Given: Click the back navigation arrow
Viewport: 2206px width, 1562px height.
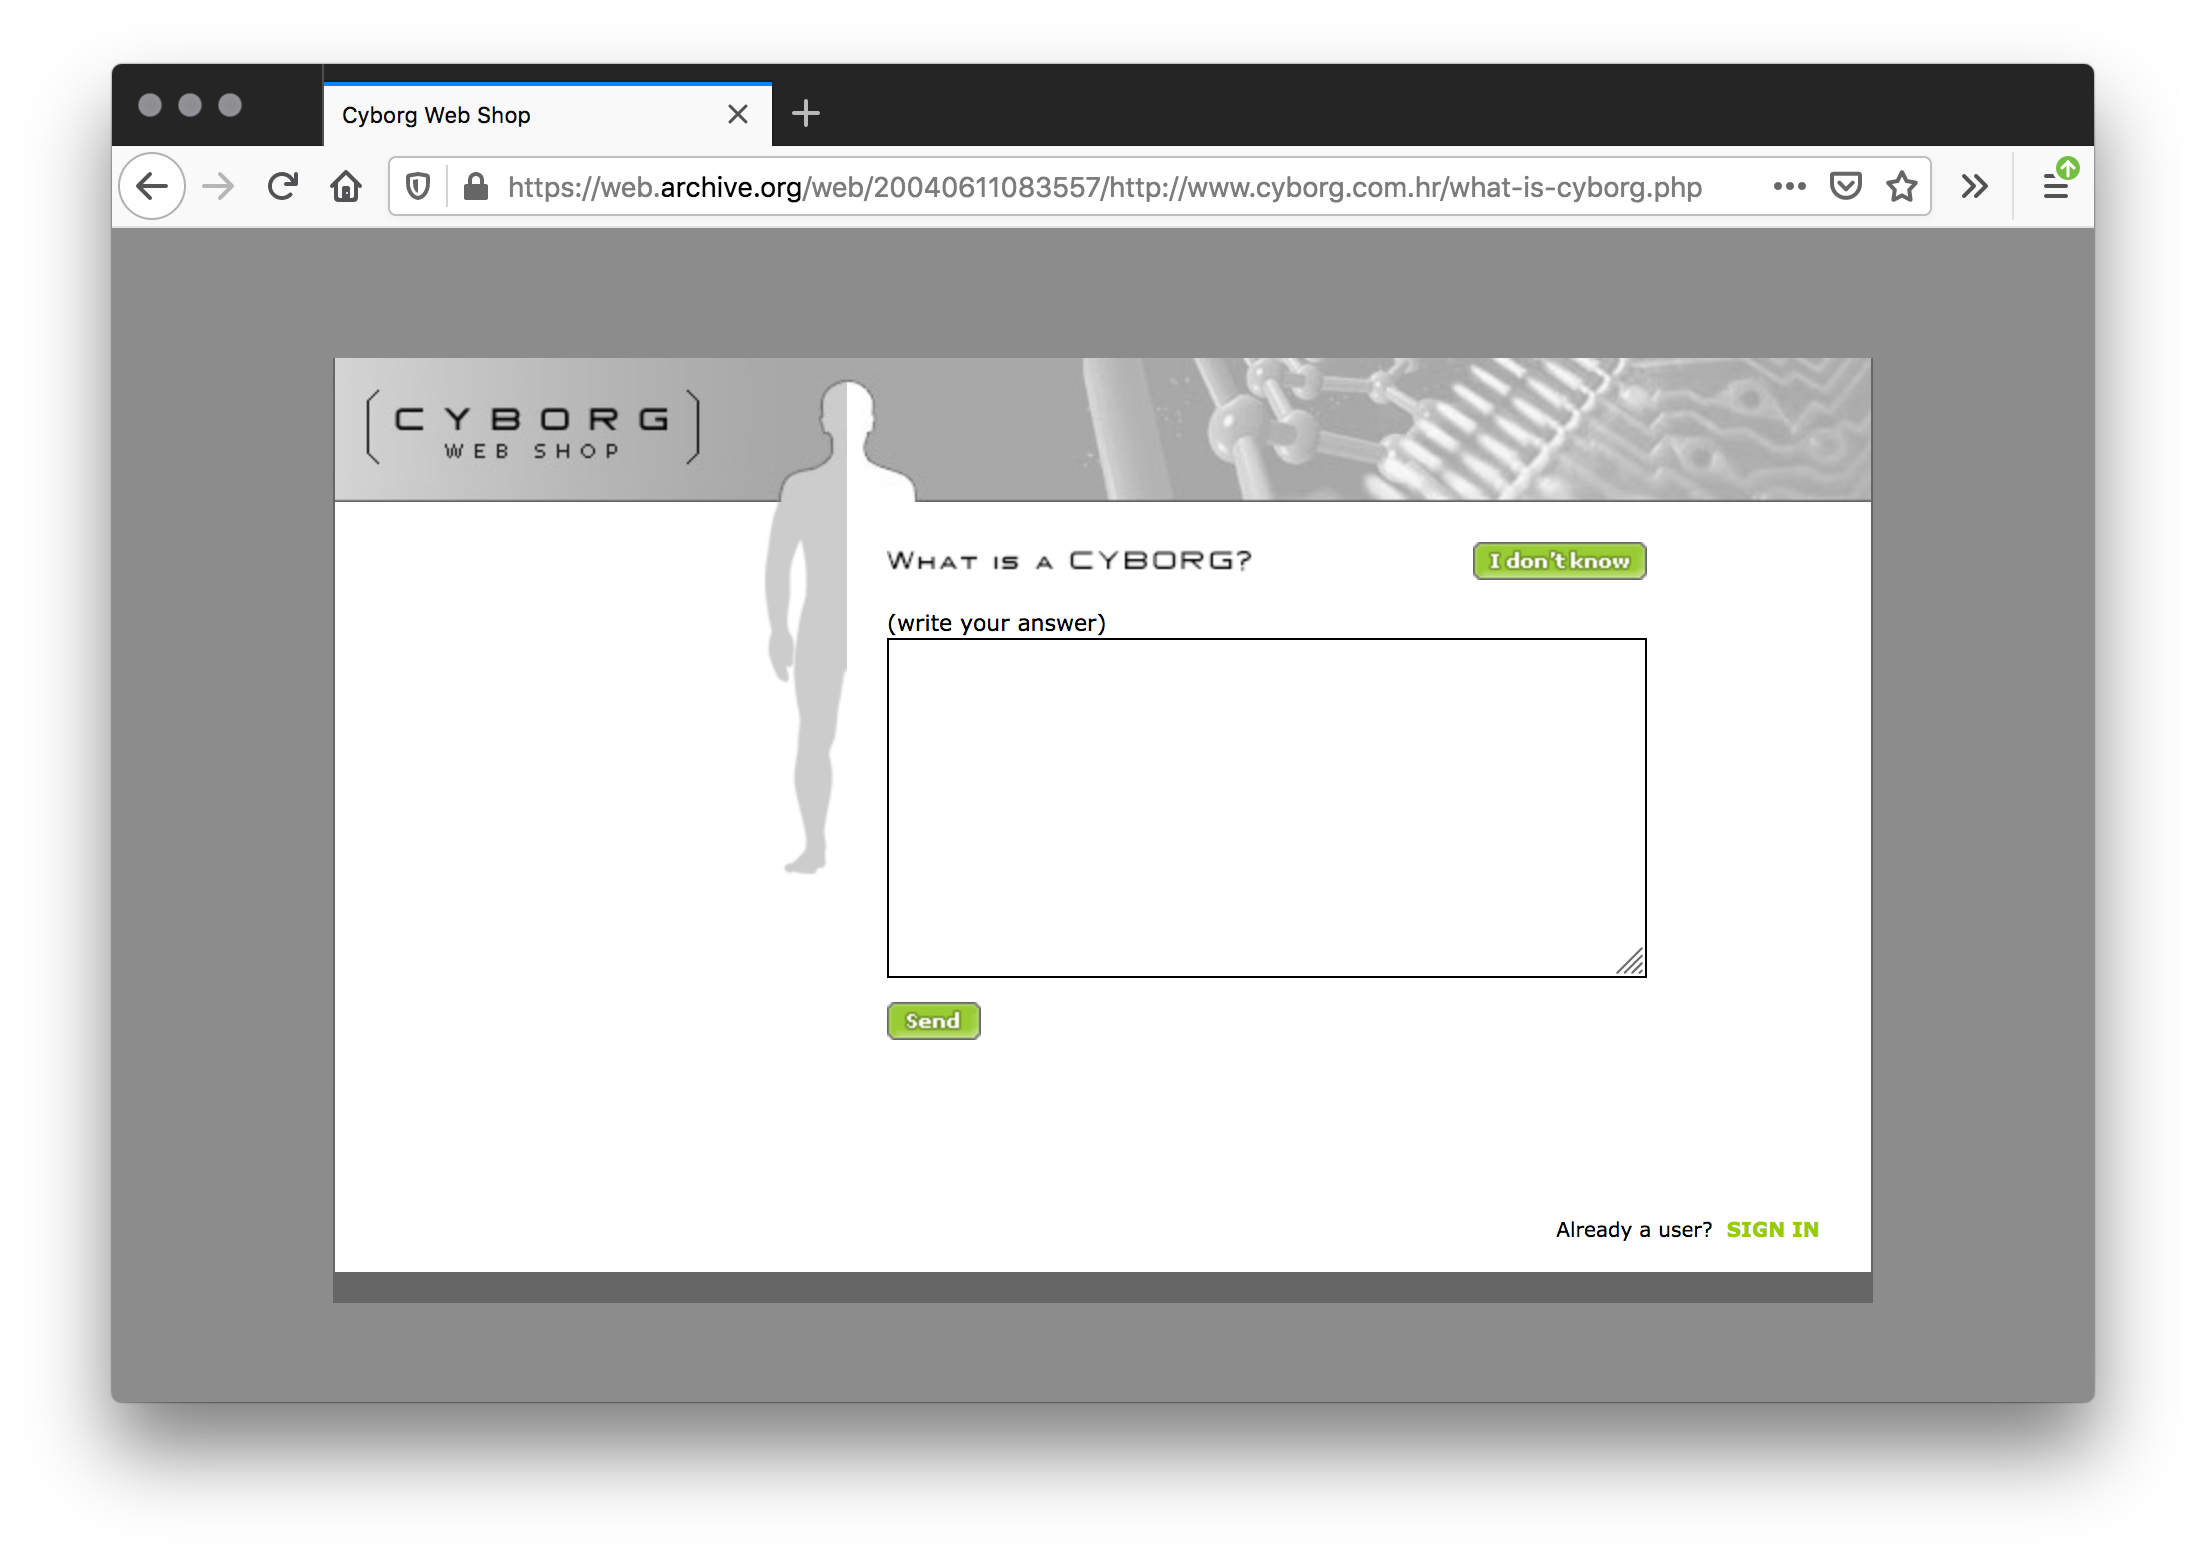Looking at the screenshot, I should [x=154, y=188].
